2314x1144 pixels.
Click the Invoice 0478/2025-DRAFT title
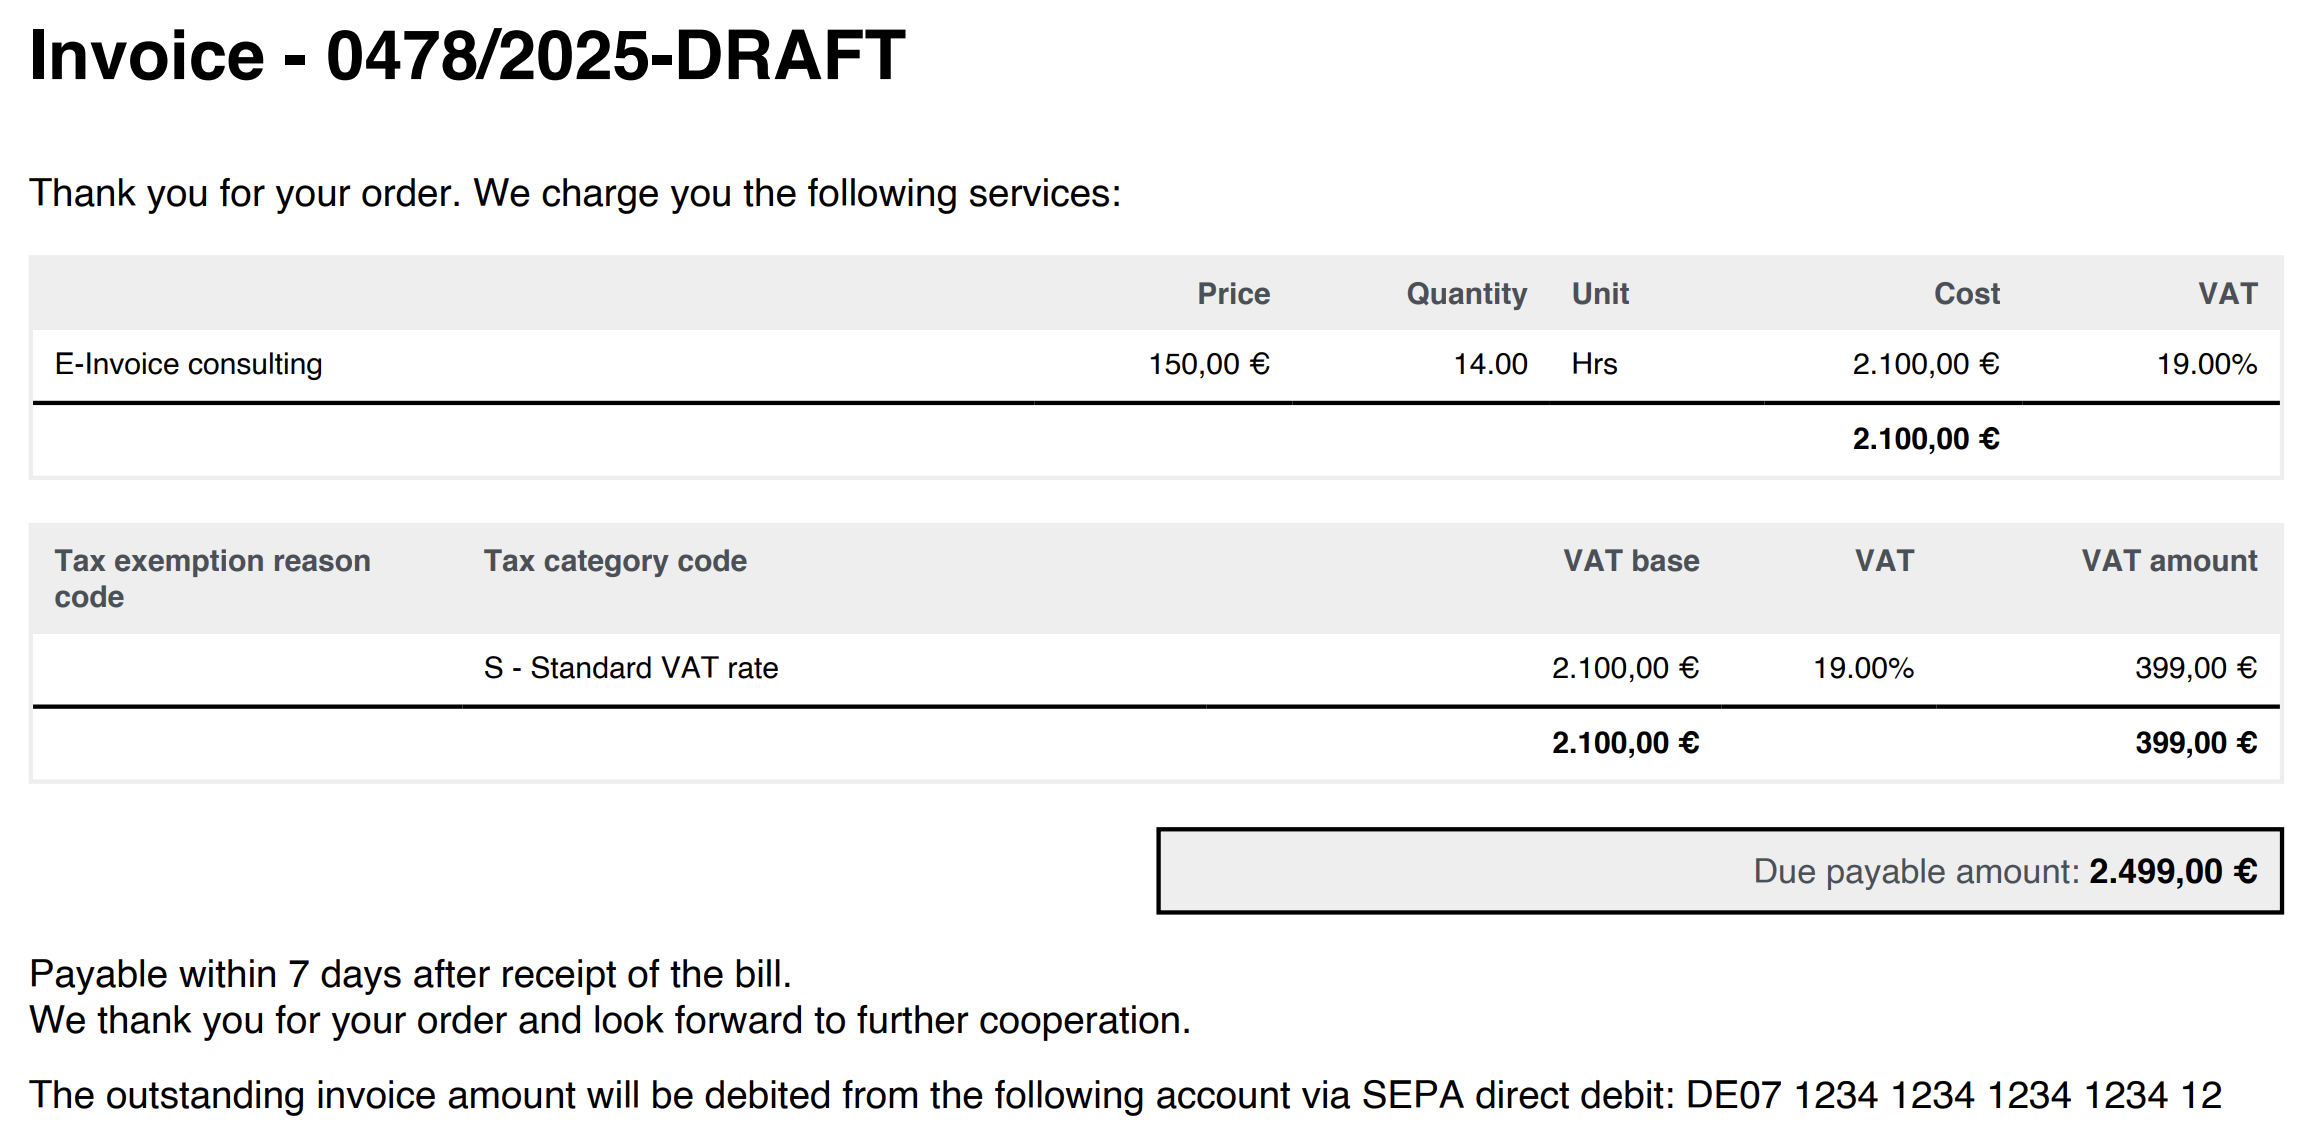[x=467, y=55]
